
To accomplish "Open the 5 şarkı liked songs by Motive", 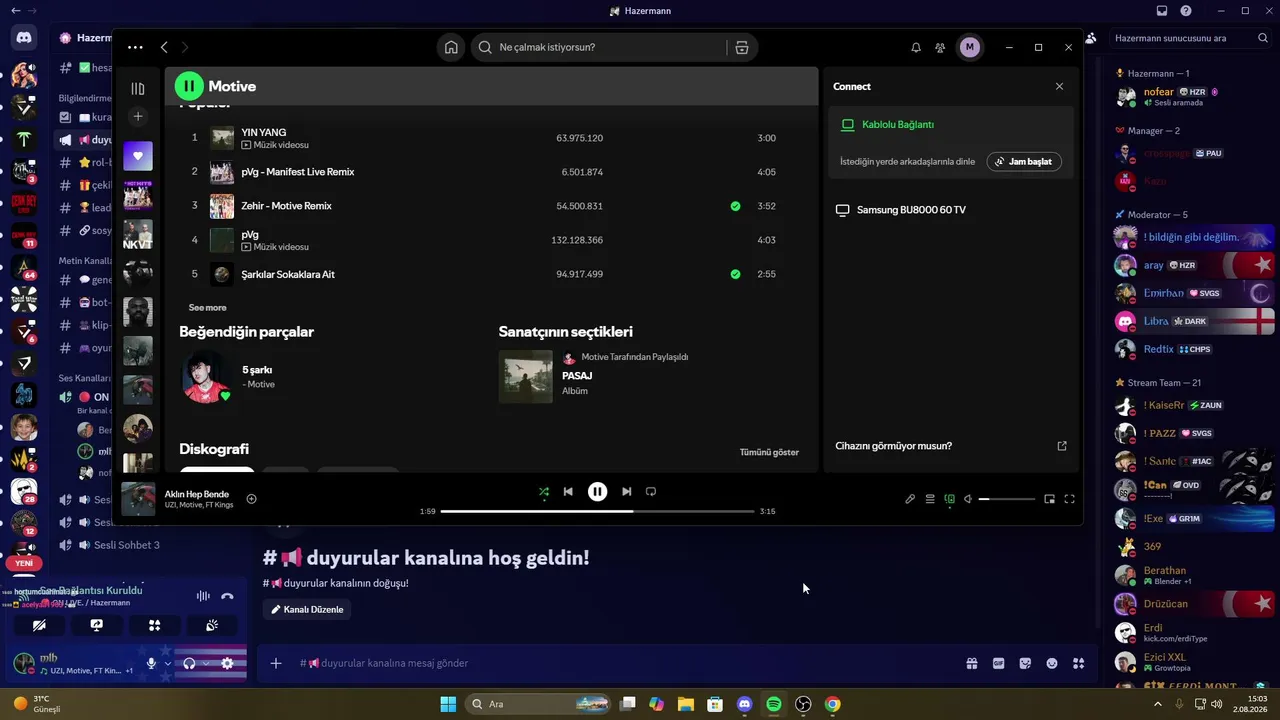I will (x=258, y=370).
